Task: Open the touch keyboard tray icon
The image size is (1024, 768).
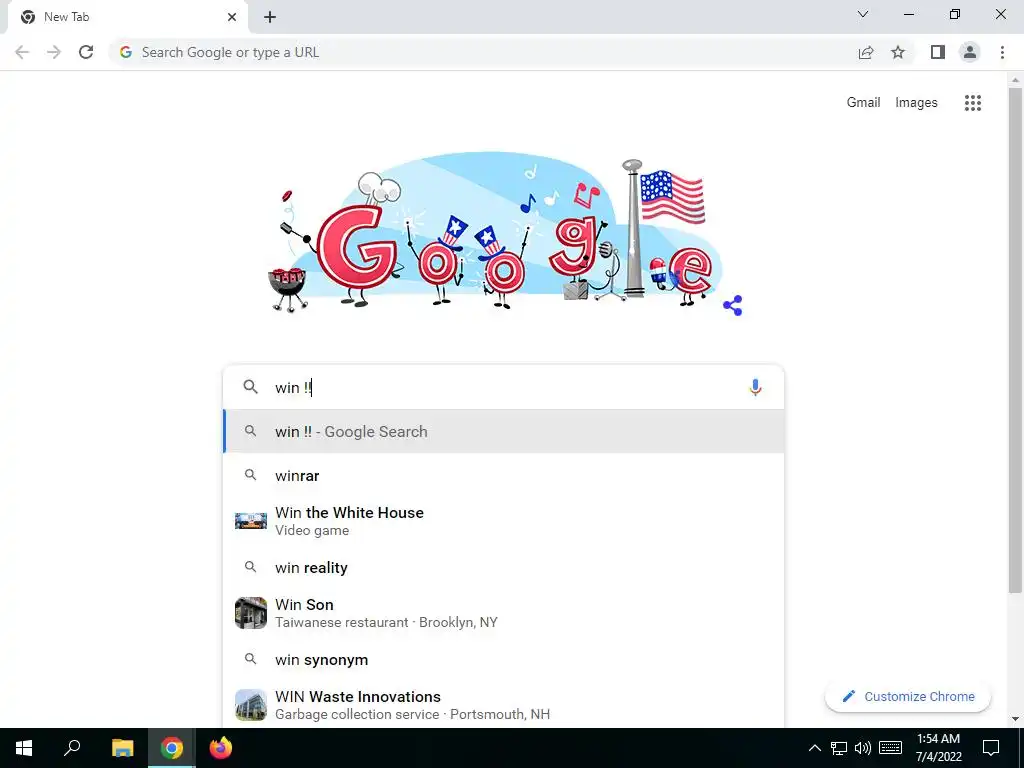Action: pos(890,748)
